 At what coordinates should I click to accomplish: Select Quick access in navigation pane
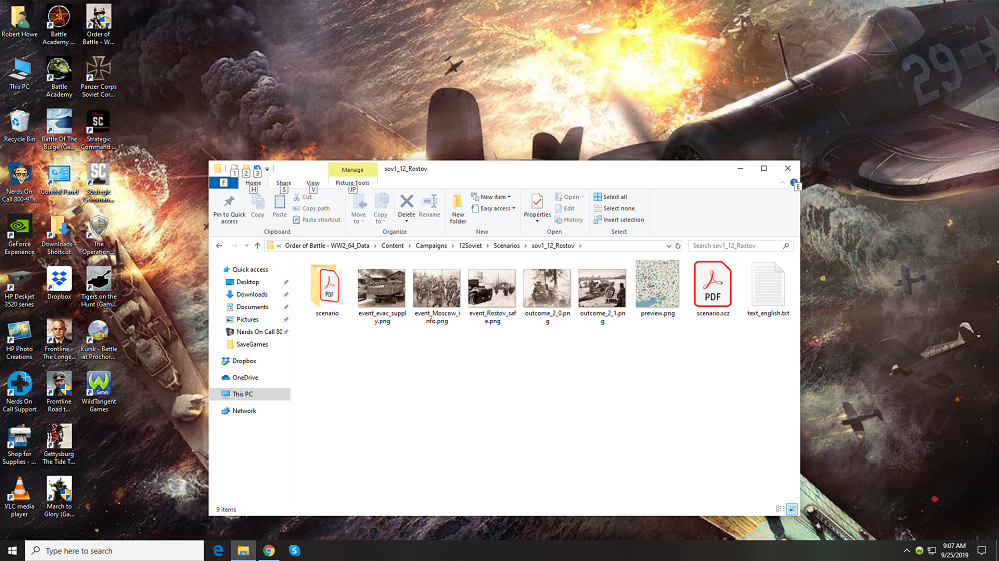tap(250, 269)
